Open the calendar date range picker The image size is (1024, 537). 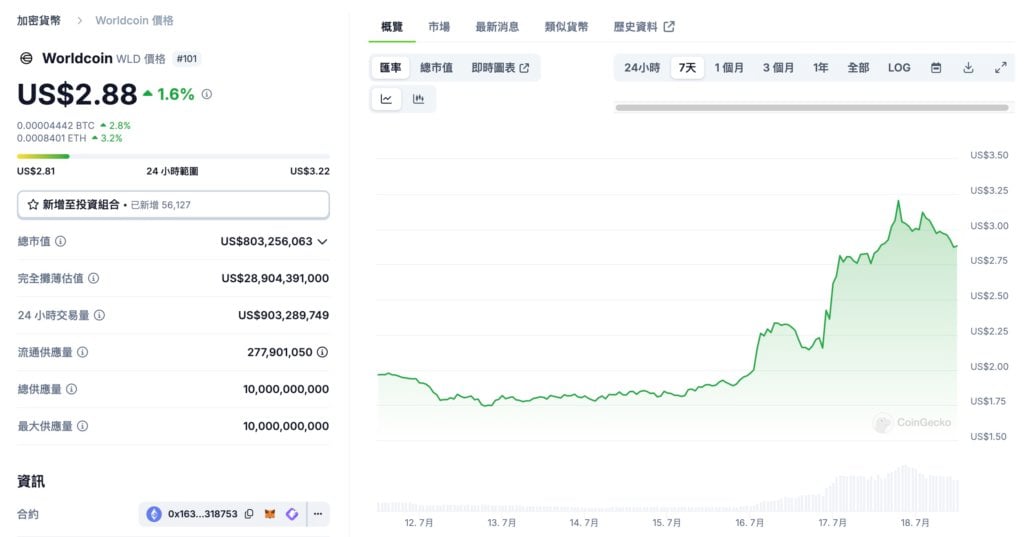coord(936,68)
